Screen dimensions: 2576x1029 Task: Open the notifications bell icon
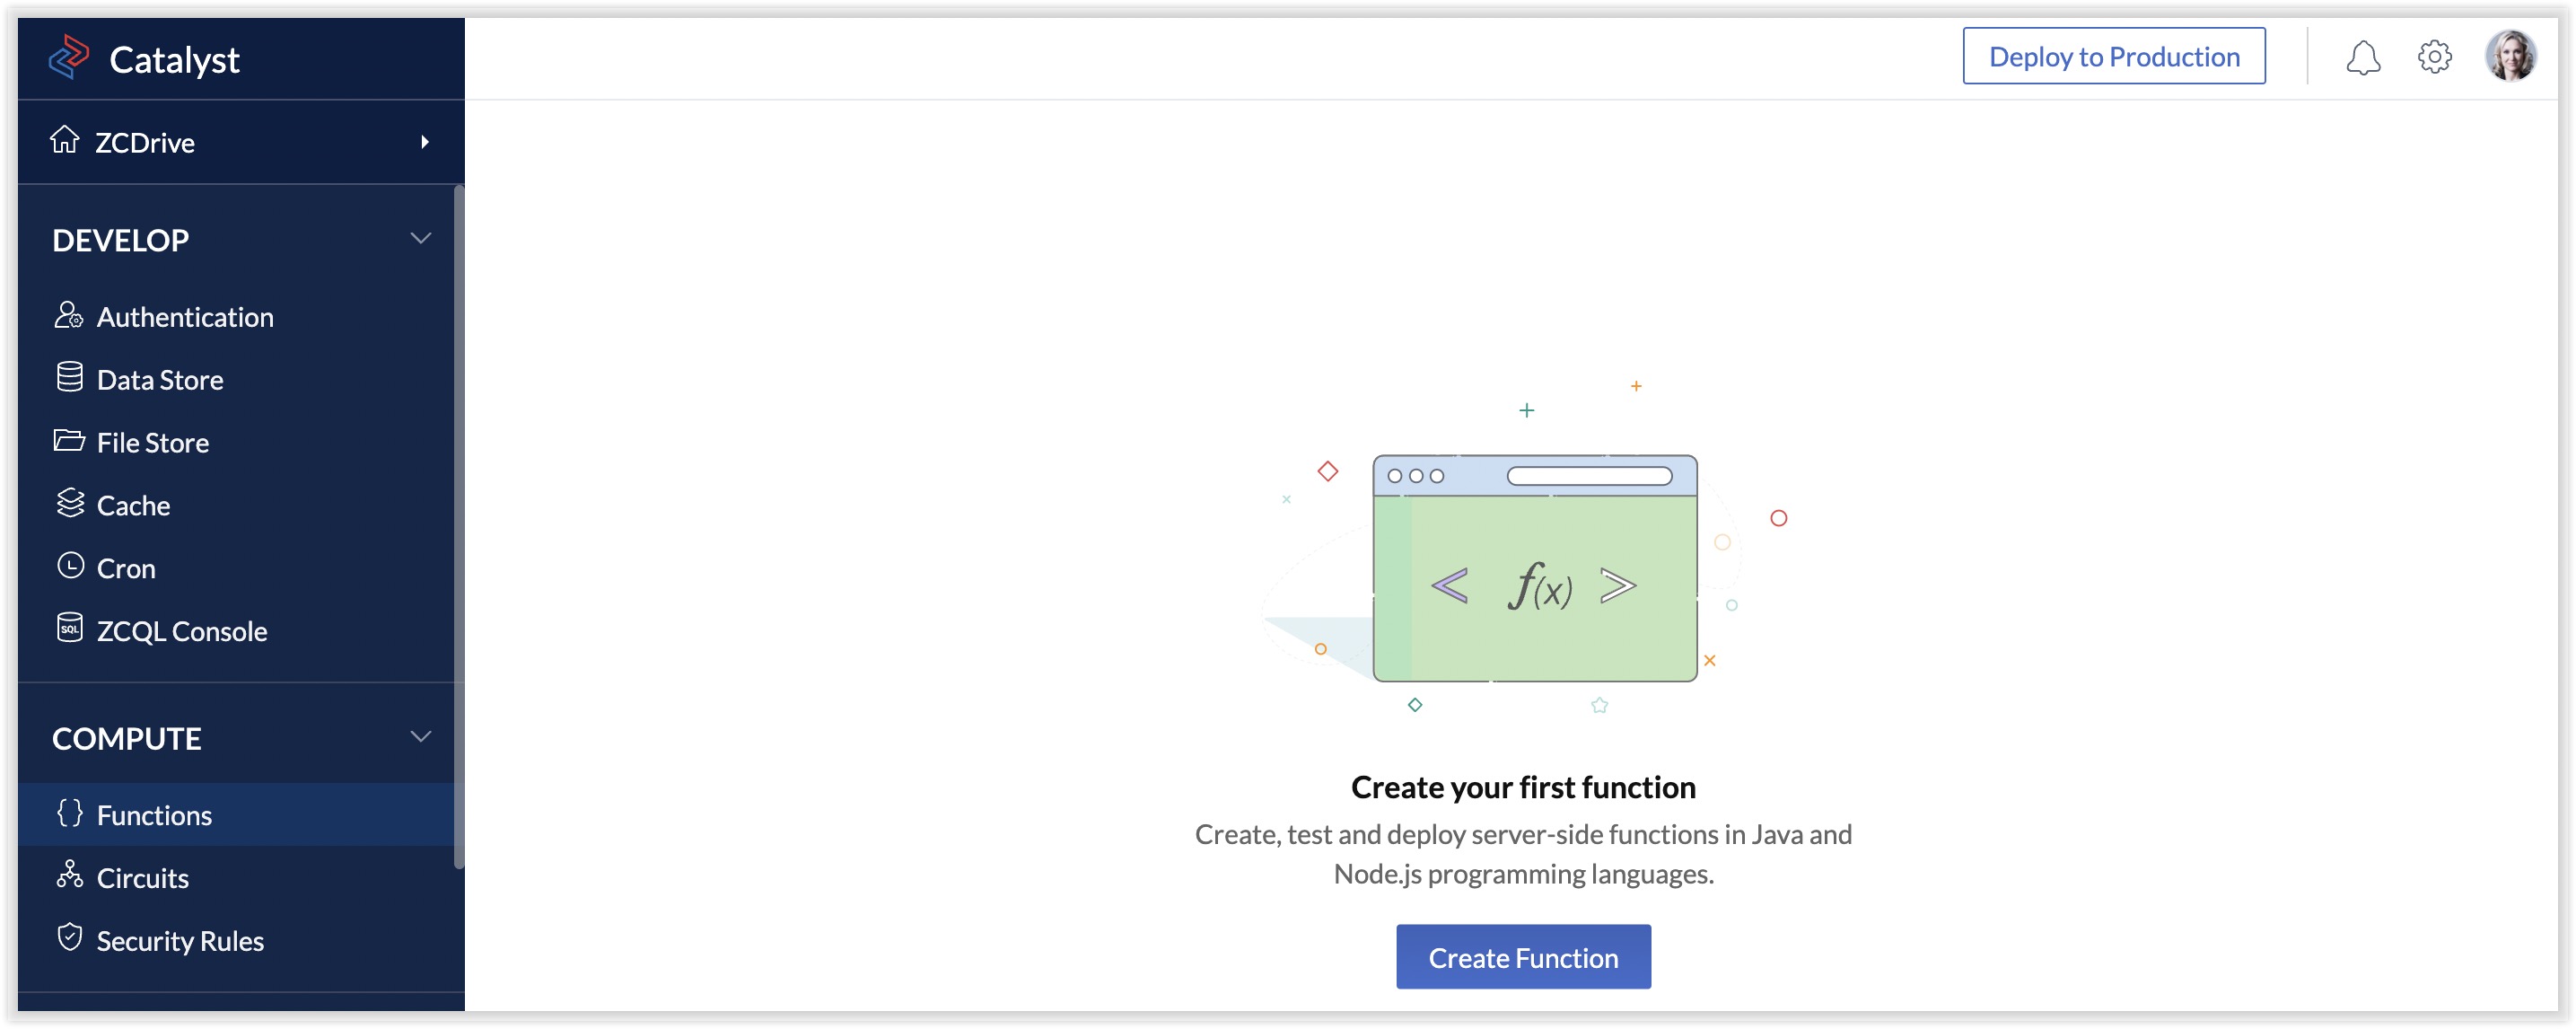pyautogui.click(x=2363, y=58)
